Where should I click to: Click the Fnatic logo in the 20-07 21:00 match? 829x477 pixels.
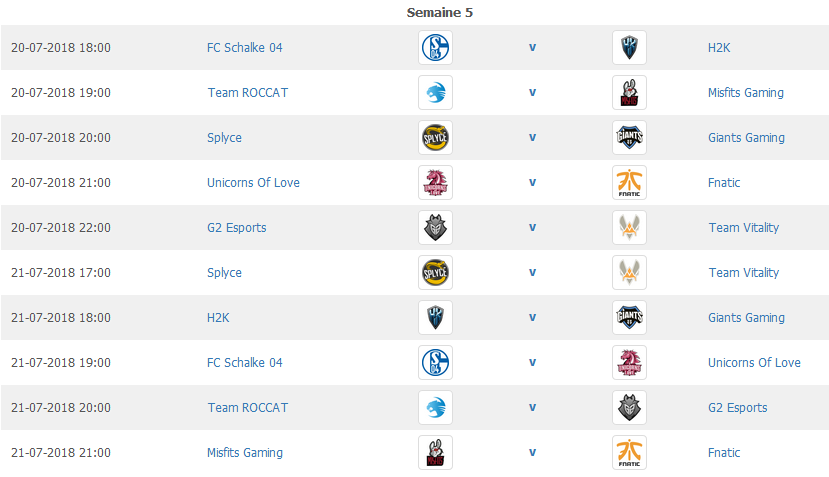(x=629, y=182)
